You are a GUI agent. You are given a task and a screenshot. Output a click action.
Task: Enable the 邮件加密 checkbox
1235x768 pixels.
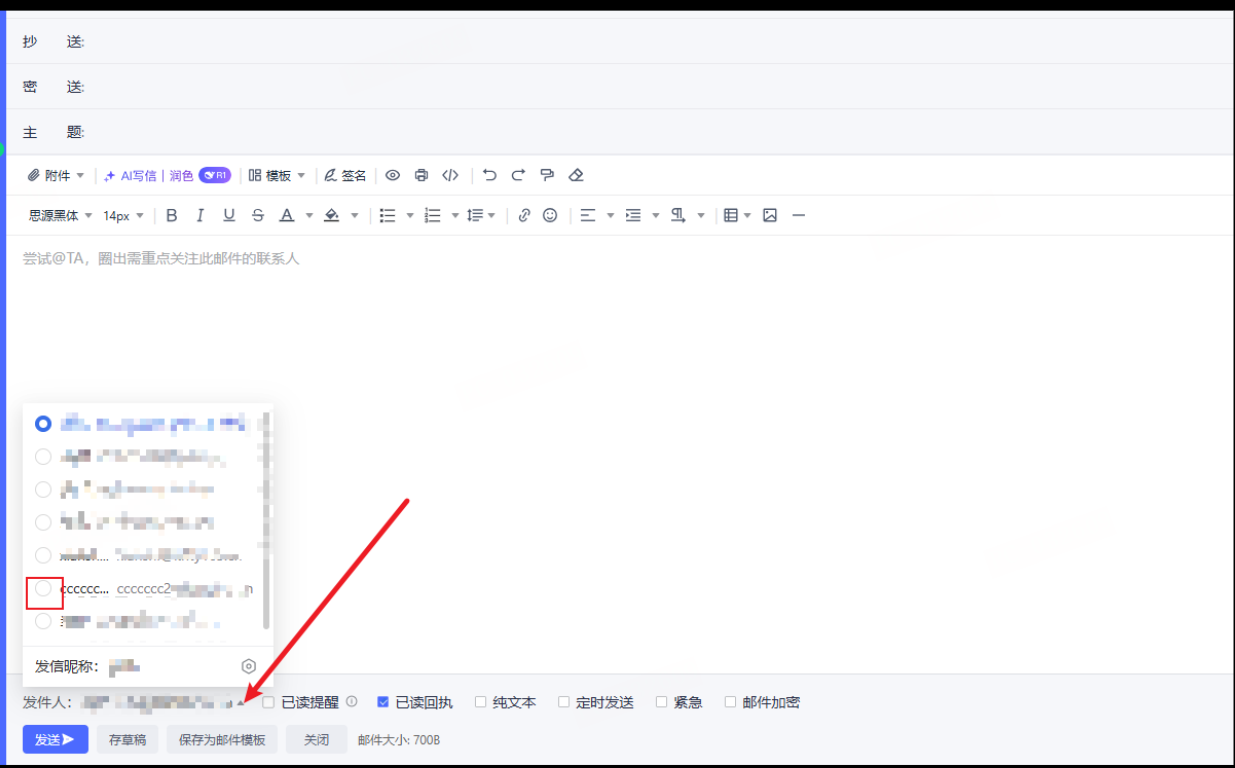pos(730,702)
